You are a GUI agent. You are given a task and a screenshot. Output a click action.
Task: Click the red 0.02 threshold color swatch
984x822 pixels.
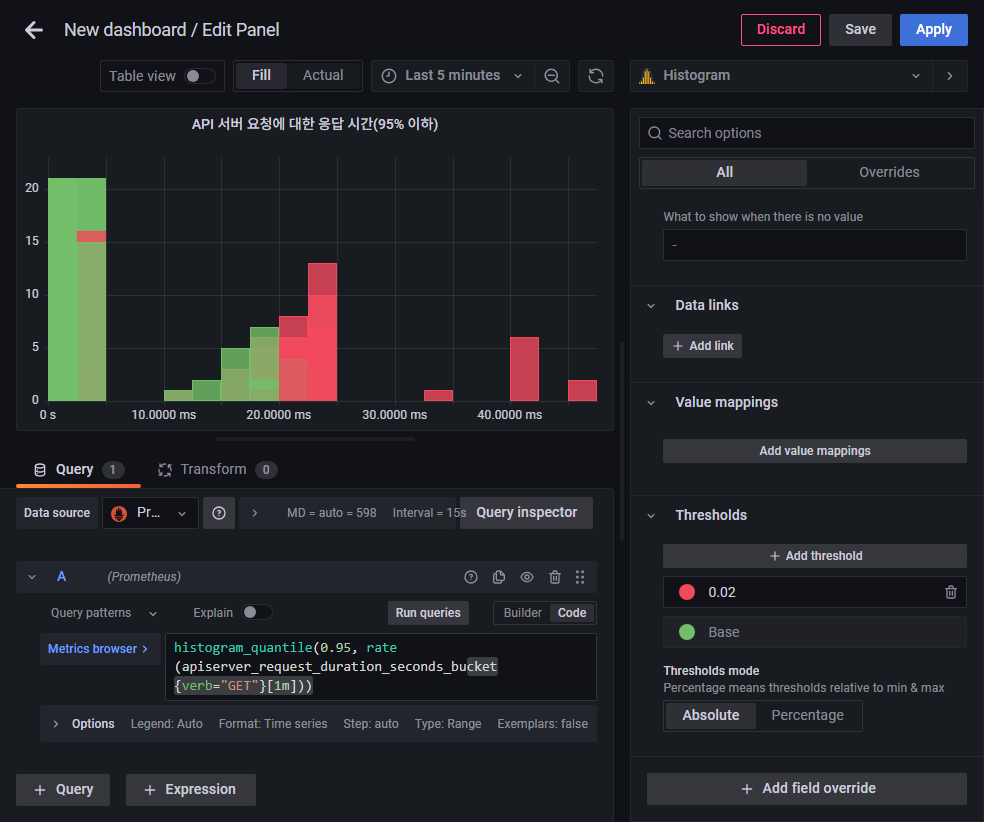coord(687,592)
